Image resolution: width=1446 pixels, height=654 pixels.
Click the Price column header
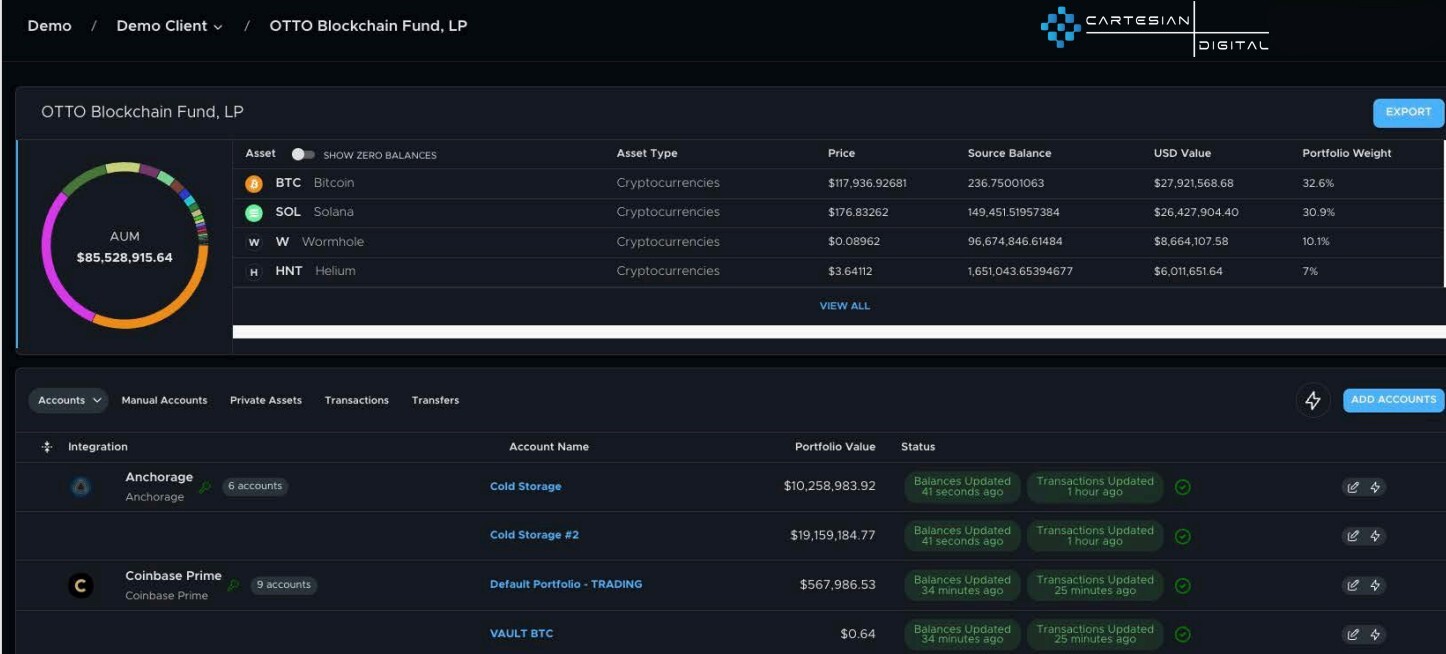pos(841,154)
